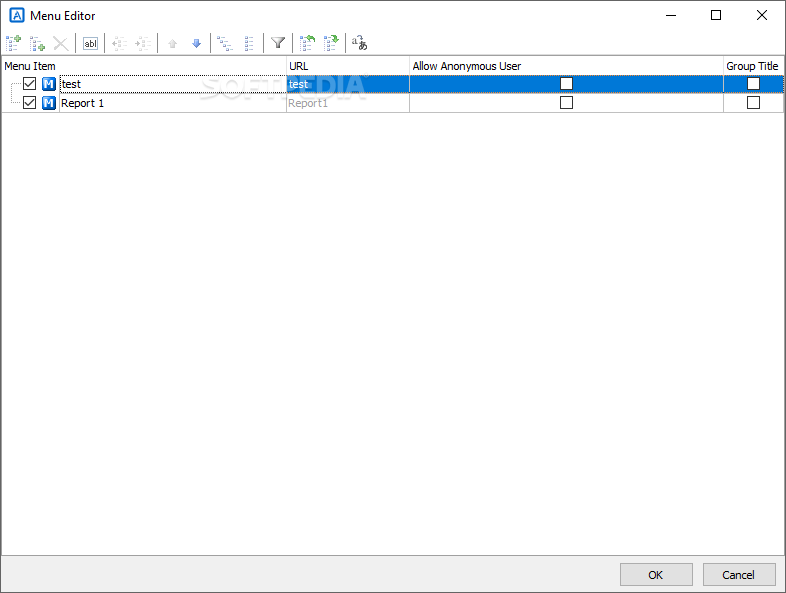Confirm changes with the OK button
This screenshot has height=593, width=786.
[656, 574]
